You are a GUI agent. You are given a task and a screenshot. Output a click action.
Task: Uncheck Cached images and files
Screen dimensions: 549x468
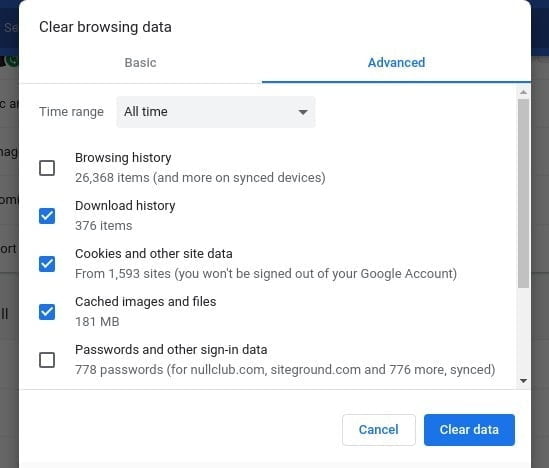47,312
